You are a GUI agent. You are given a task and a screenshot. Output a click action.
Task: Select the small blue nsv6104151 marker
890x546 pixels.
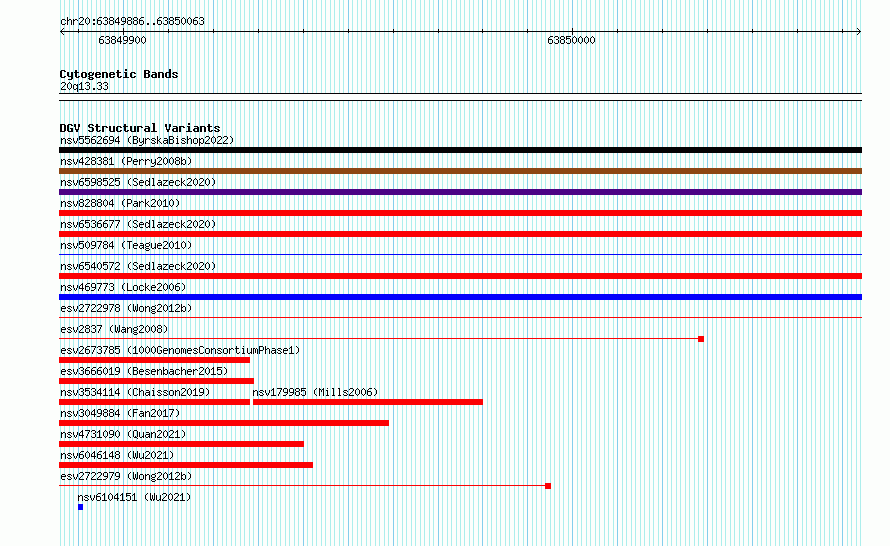(81, 507)
